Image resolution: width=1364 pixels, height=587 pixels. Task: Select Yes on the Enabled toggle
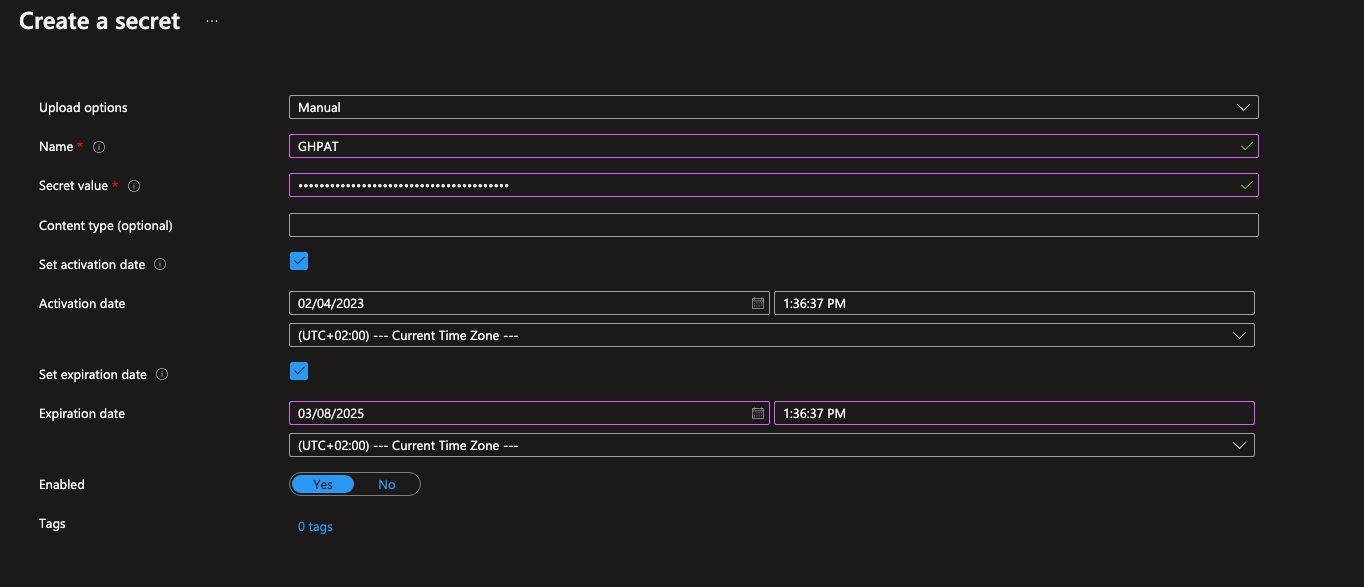point(323,484)
